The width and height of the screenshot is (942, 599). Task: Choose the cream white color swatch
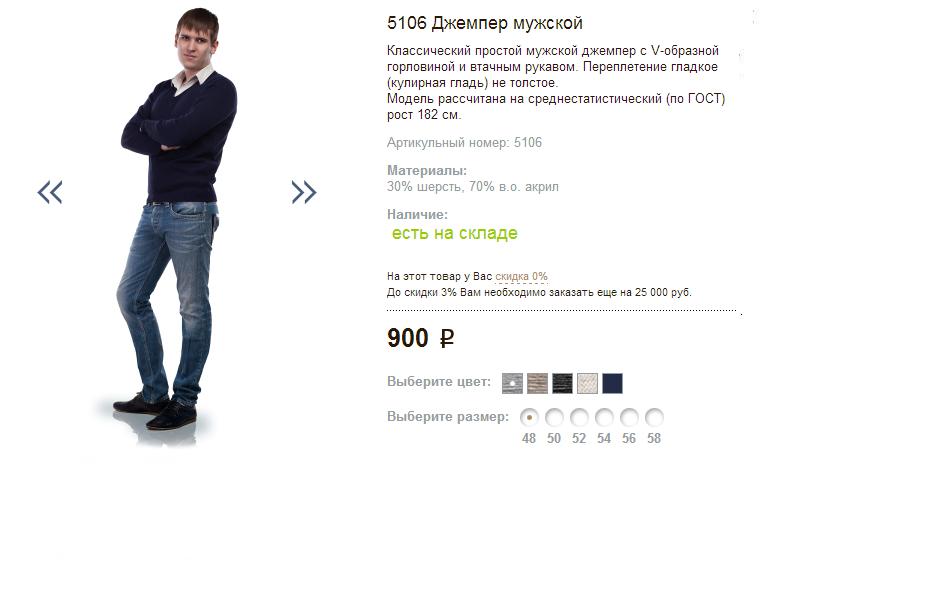pos(588,383)
